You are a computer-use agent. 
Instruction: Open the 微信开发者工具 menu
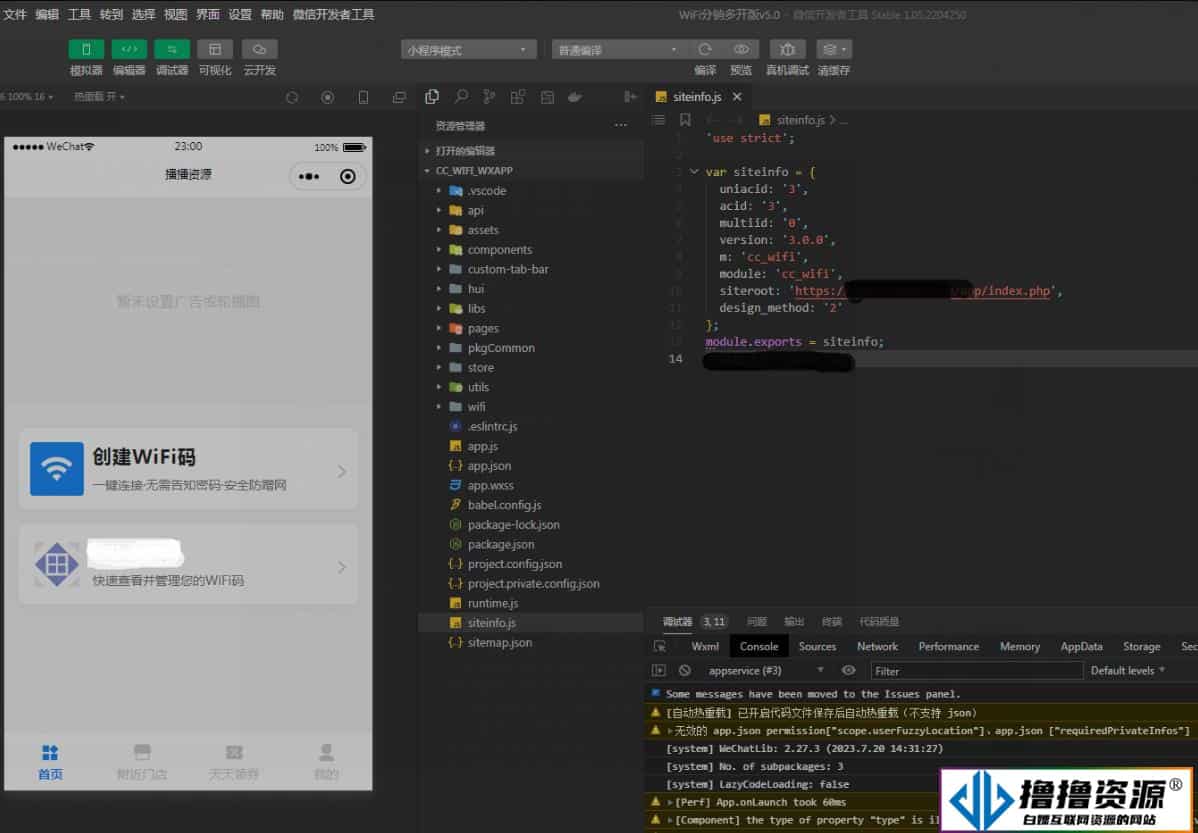333,15
